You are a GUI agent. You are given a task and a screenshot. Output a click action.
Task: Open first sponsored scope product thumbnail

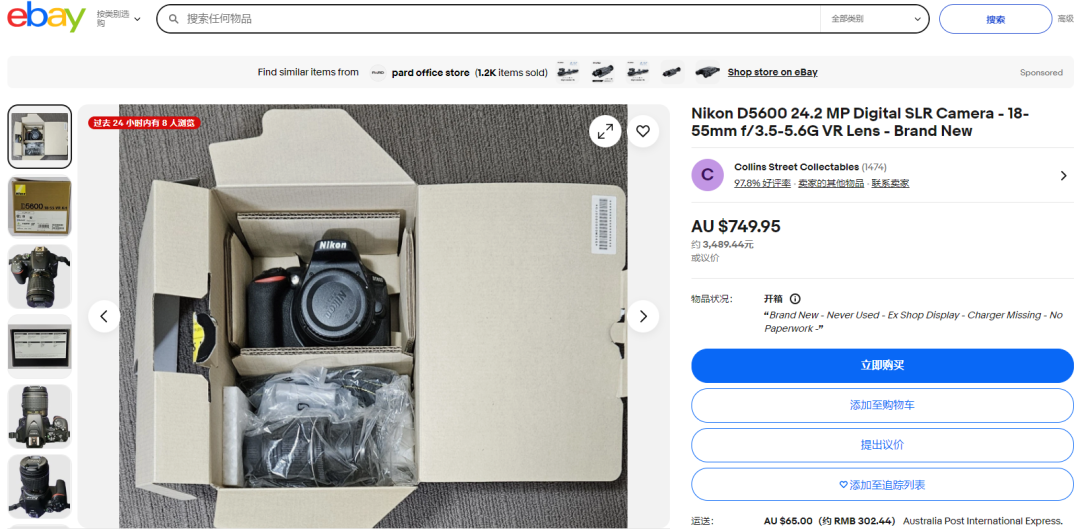[x=568, y=72]
